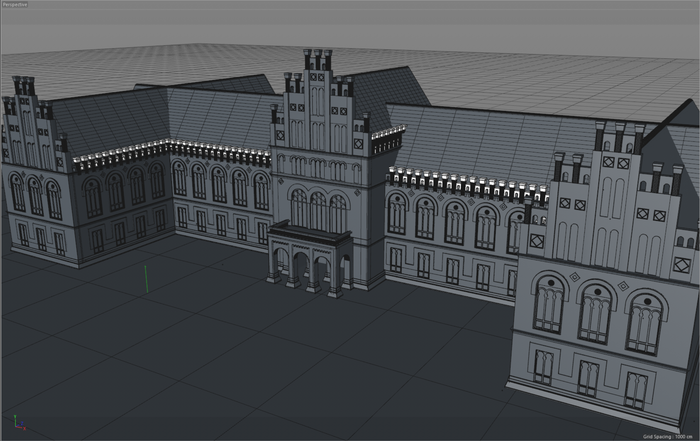Select the middle arched window of the right foreground tower

point(594,315)
